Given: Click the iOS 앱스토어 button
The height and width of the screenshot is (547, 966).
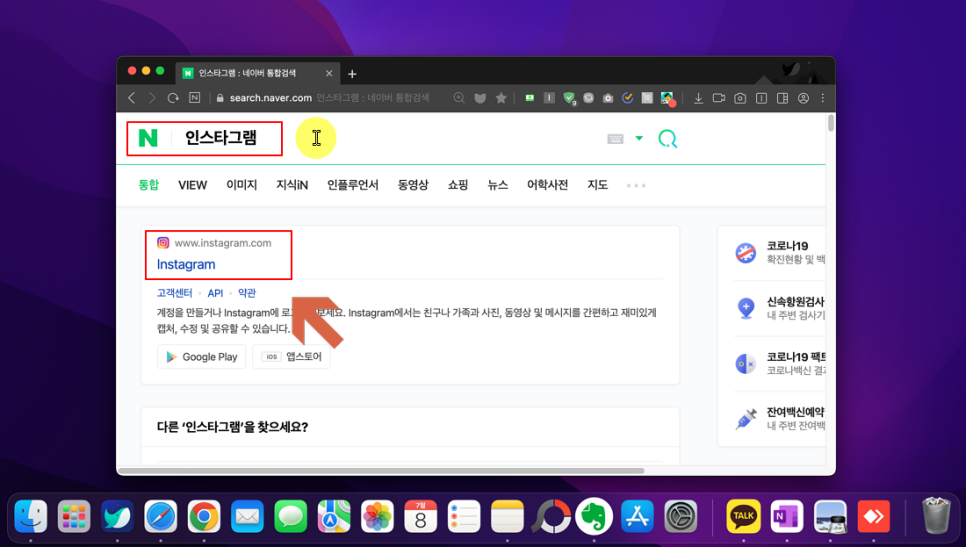Looking at the screenshot, I should pos(291,357).
